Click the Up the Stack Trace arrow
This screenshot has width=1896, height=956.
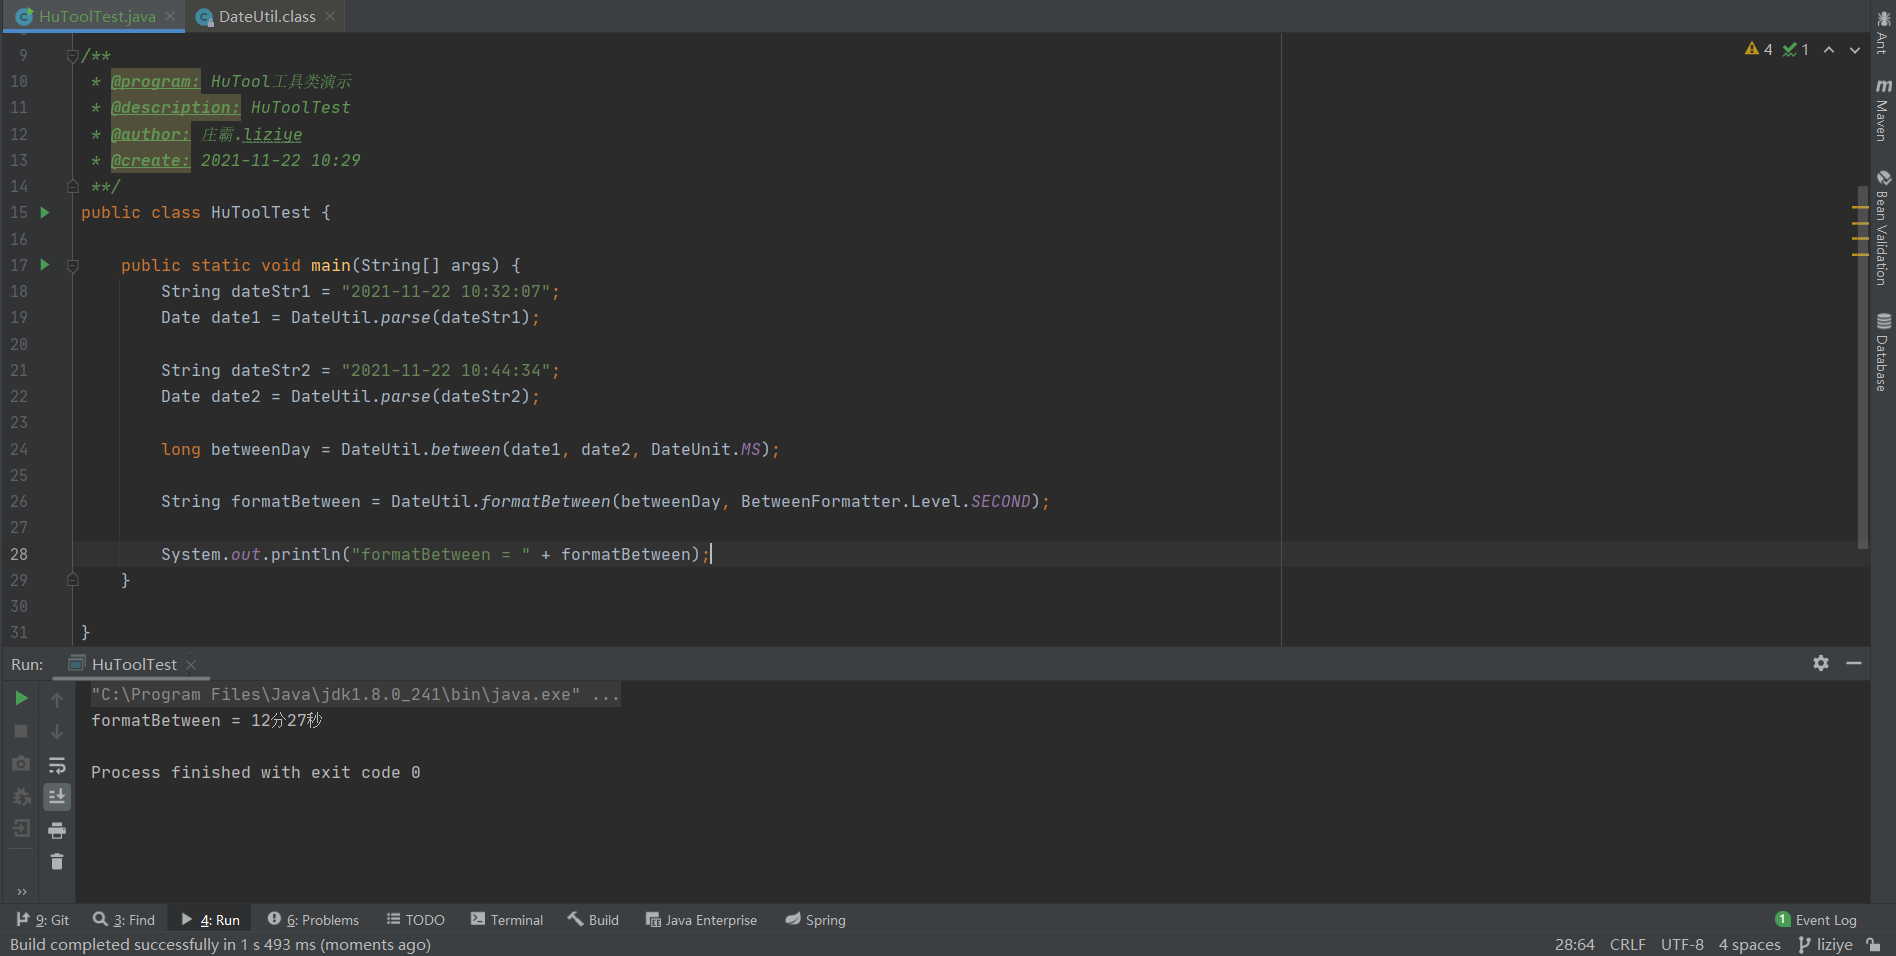[57, 700]
